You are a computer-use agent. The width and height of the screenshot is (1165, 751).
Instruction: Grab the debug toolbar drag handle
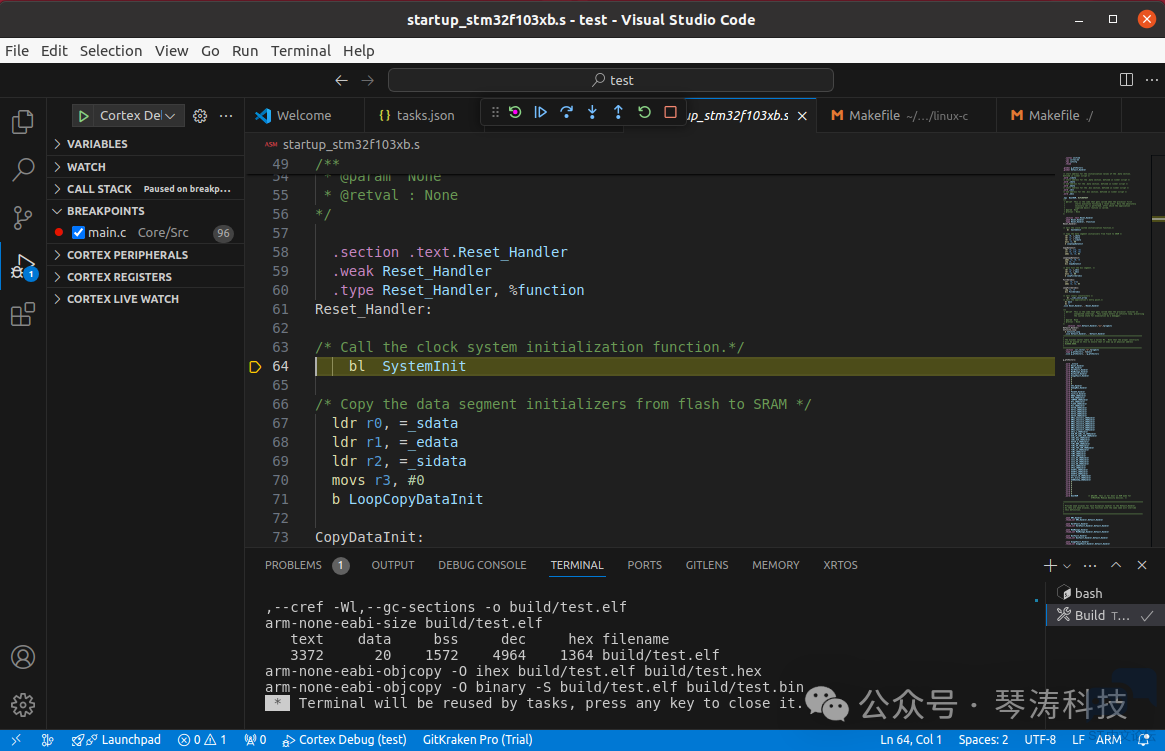coord(495,112)
